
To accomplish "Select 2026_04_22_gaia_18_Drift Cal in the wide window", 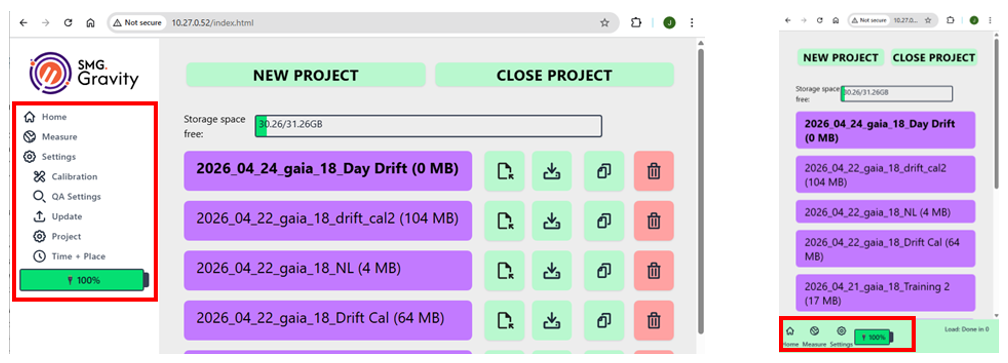I will (x=328, y=320).
